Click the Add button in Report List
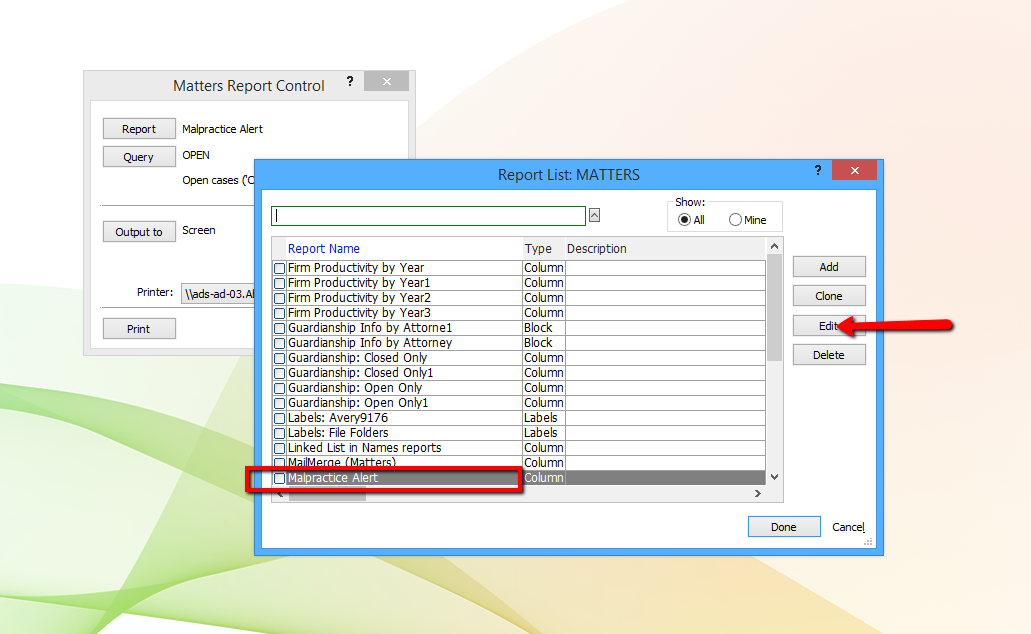Image resolution: width=1031 pixels, height=634 pixels. pos(828,267)
